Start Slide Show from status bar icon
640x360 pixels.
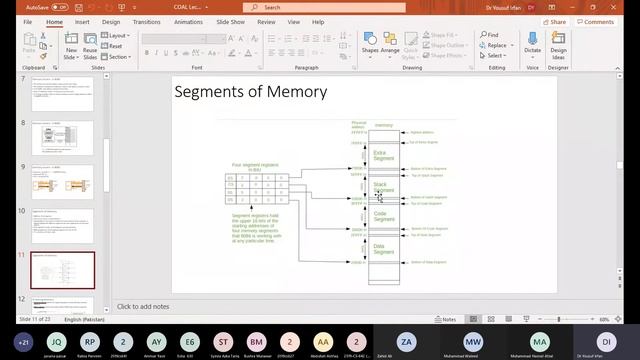pos(526,319)
